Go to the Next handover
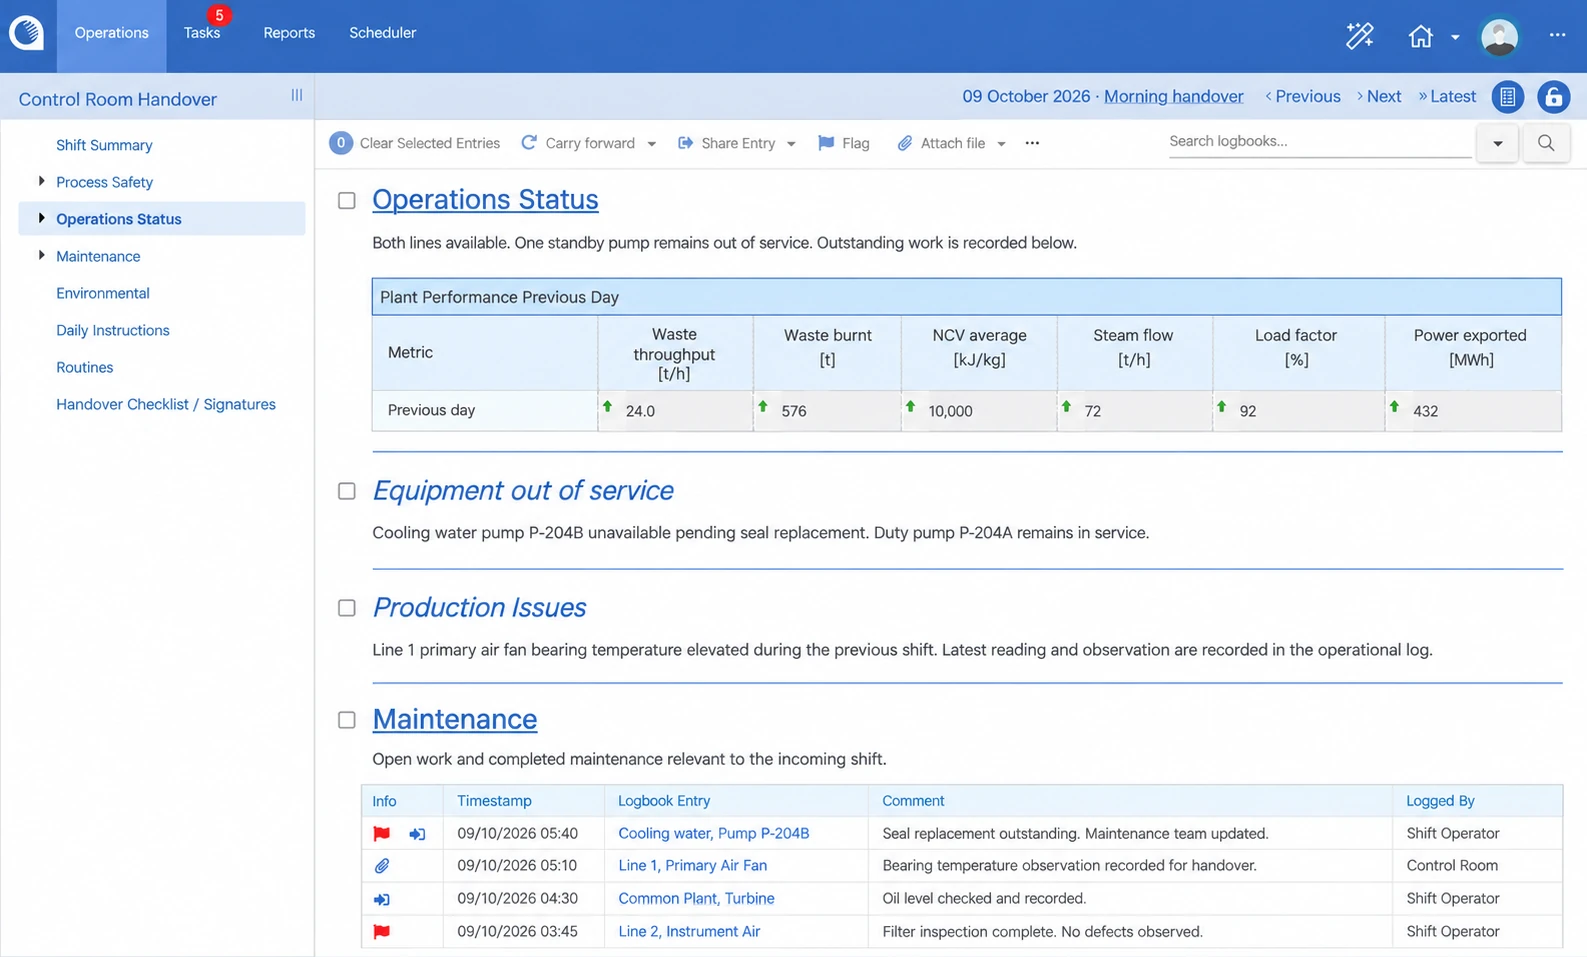 (x=1379, y=97)
